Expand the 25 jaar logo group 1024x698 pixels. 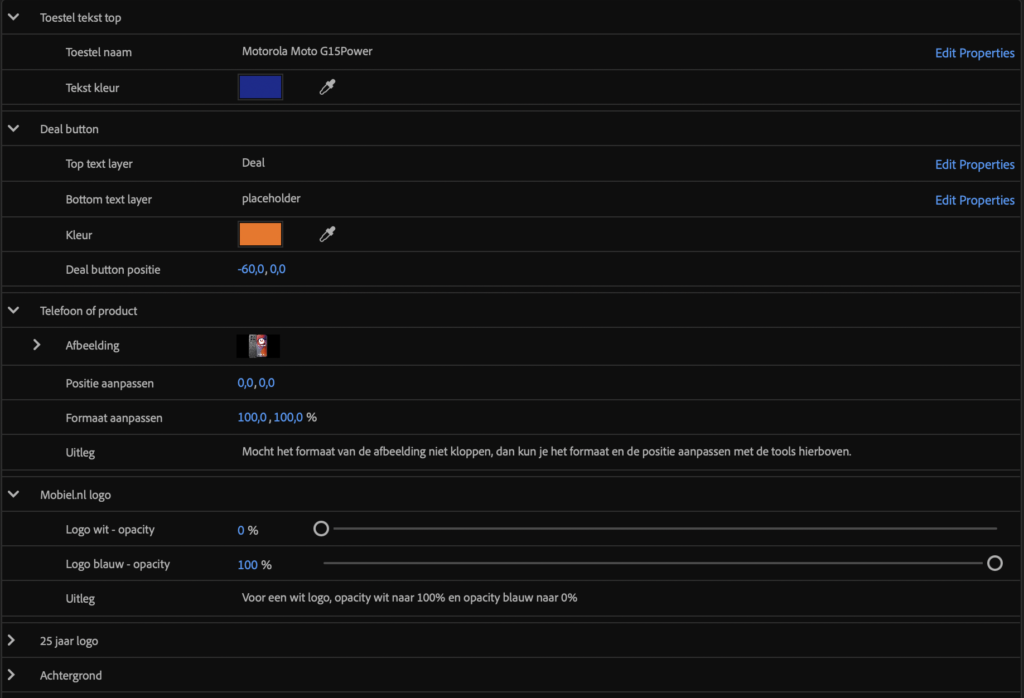tap(12, 640)
